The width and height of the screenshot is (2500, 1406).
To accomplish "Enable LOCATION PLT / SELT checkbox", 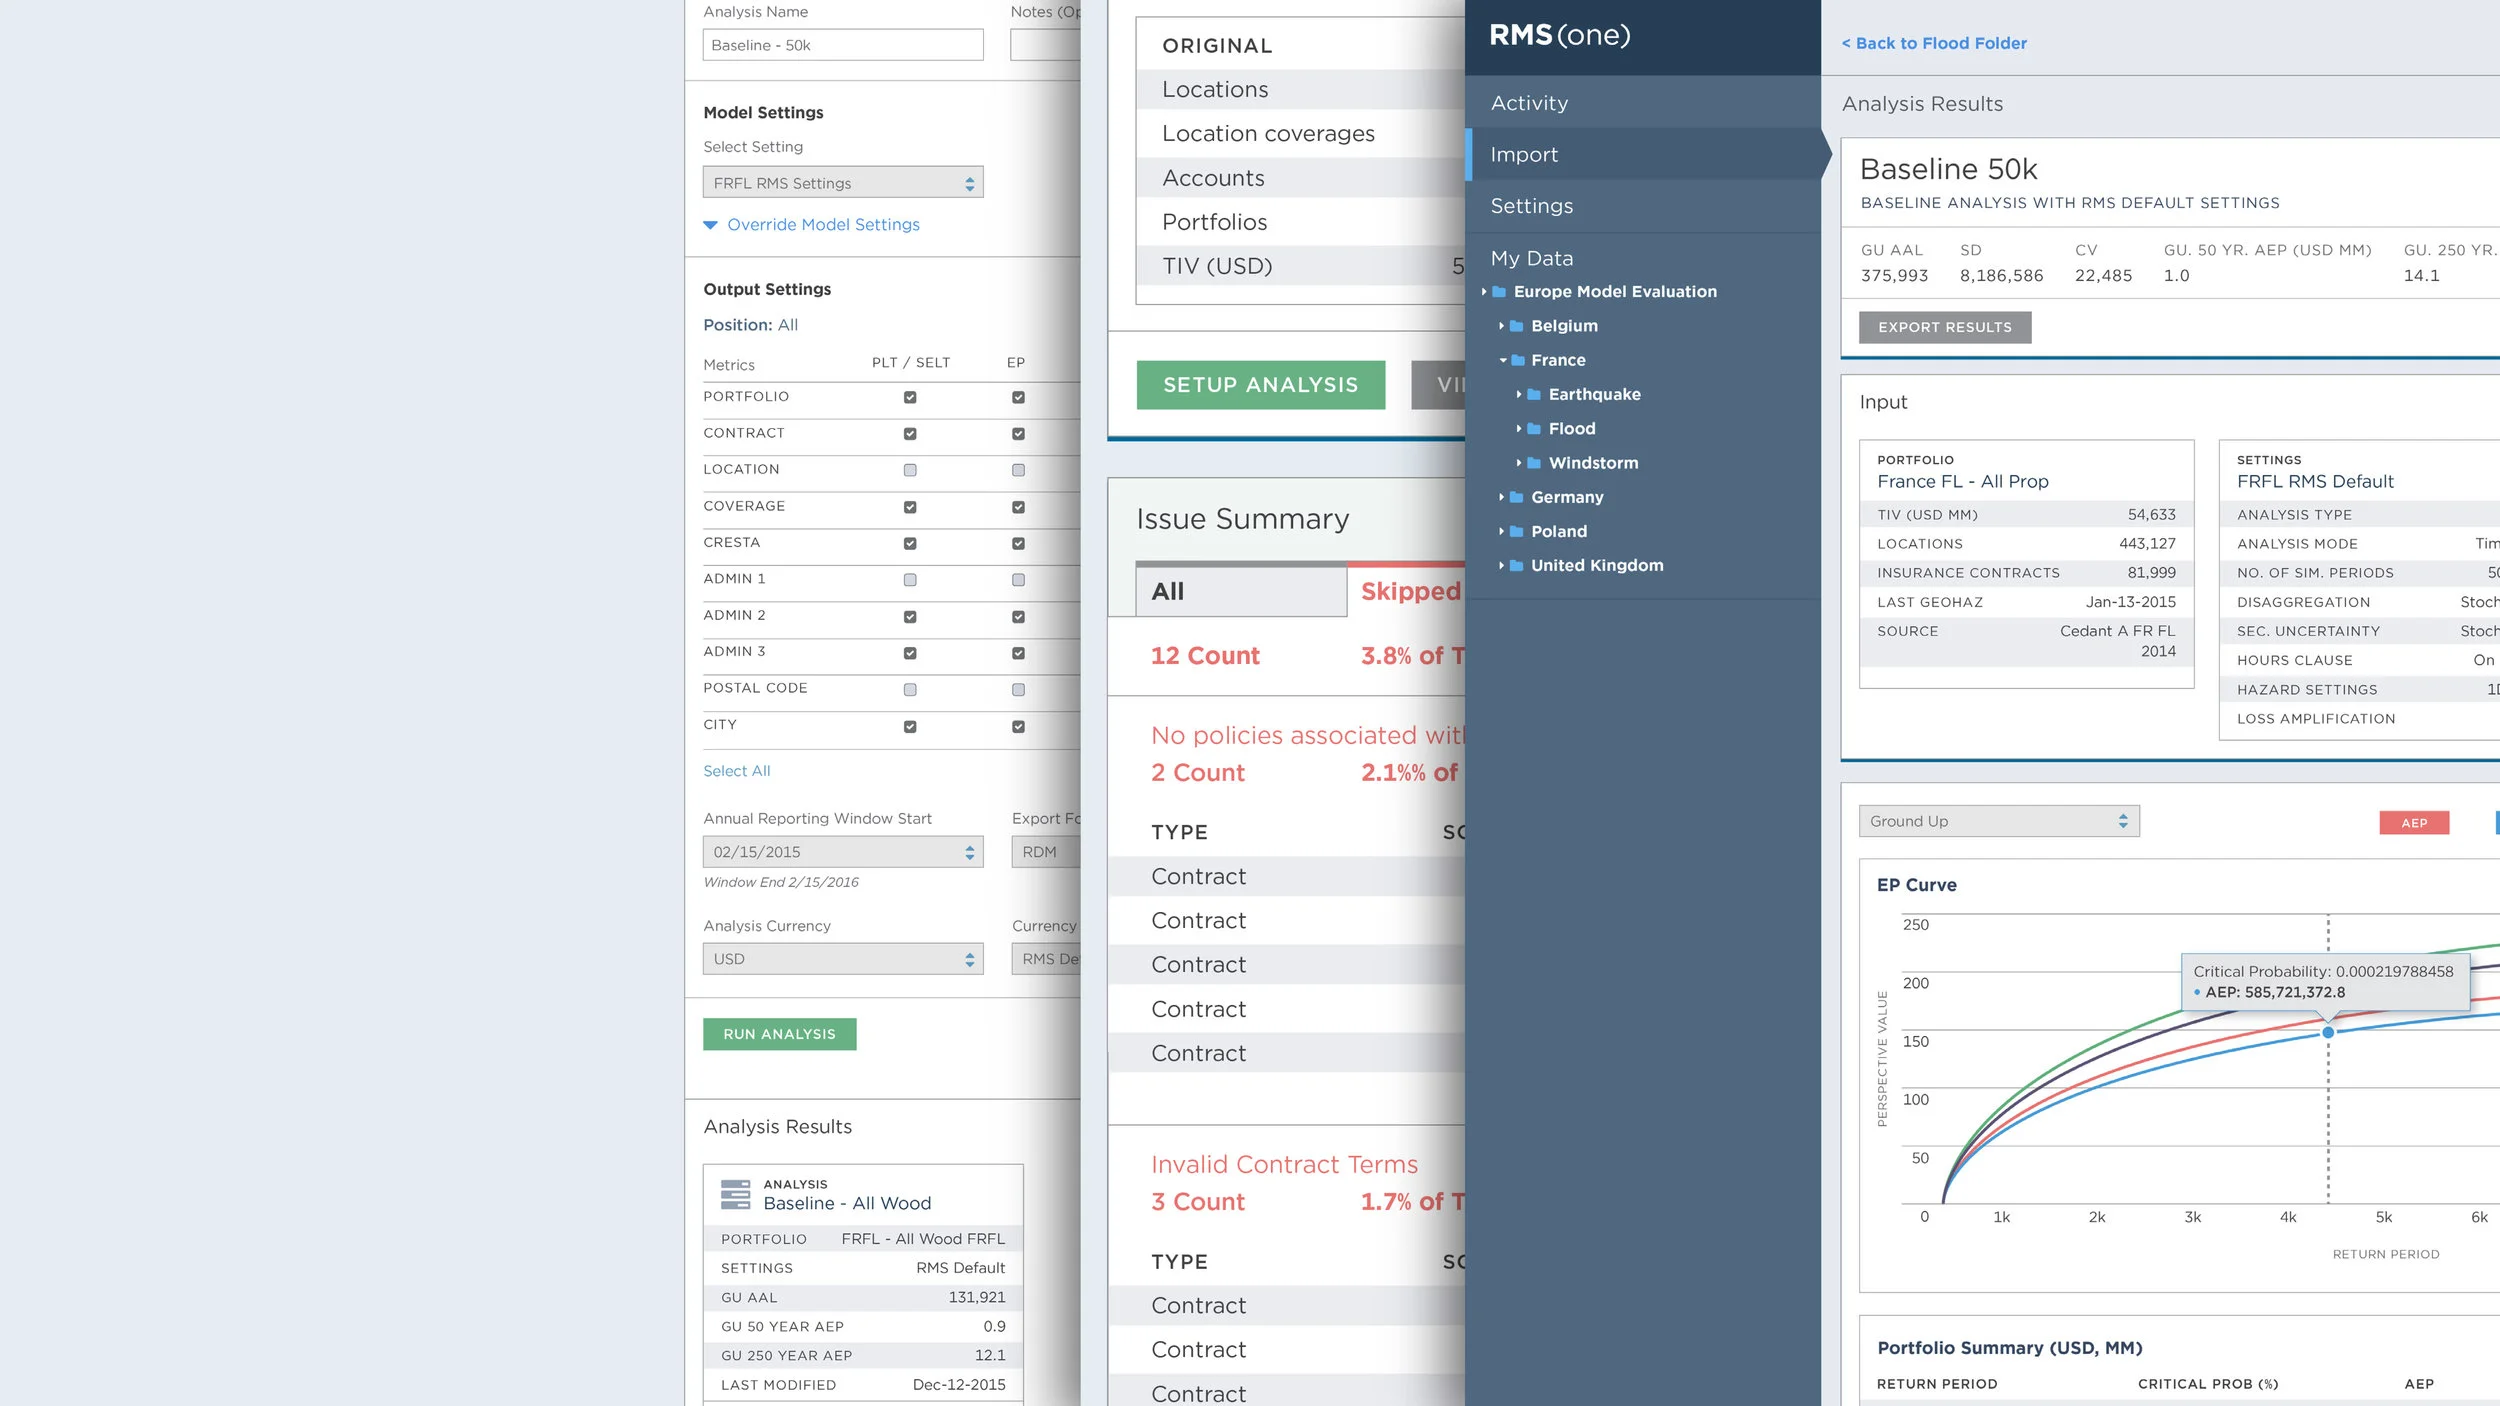I will [x=909, y=470].
